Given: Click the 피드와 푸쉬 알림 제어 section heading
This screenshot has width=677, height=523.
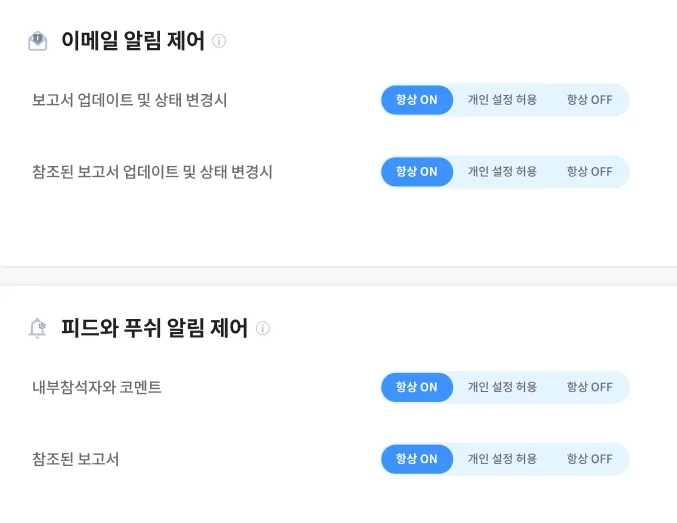Looking at the screenshot, I should click(154, 328).
